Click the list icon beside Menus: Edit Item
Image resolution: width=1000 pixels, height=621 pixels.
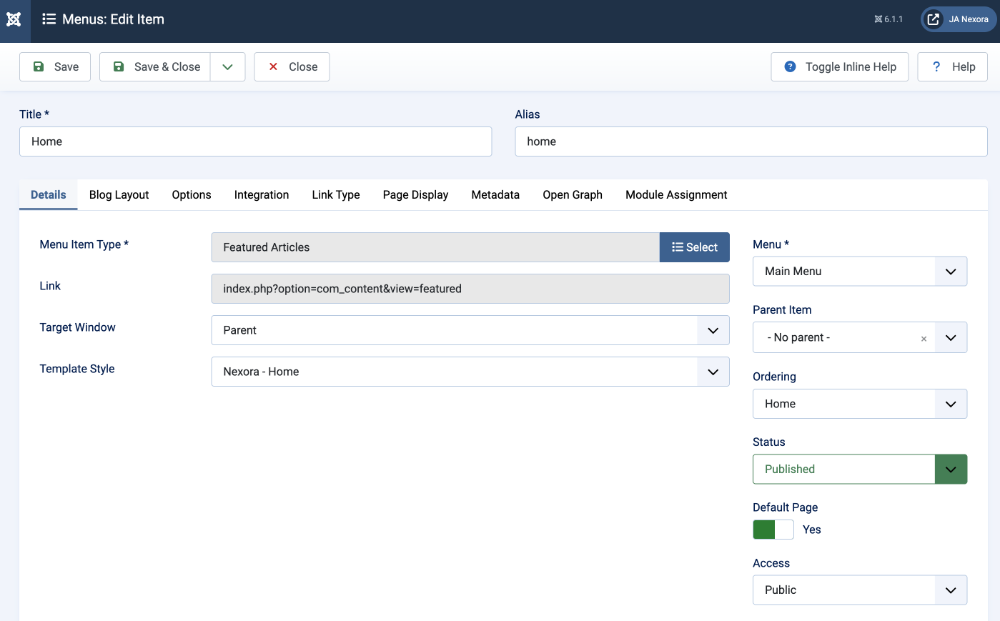tap(48, 19)
